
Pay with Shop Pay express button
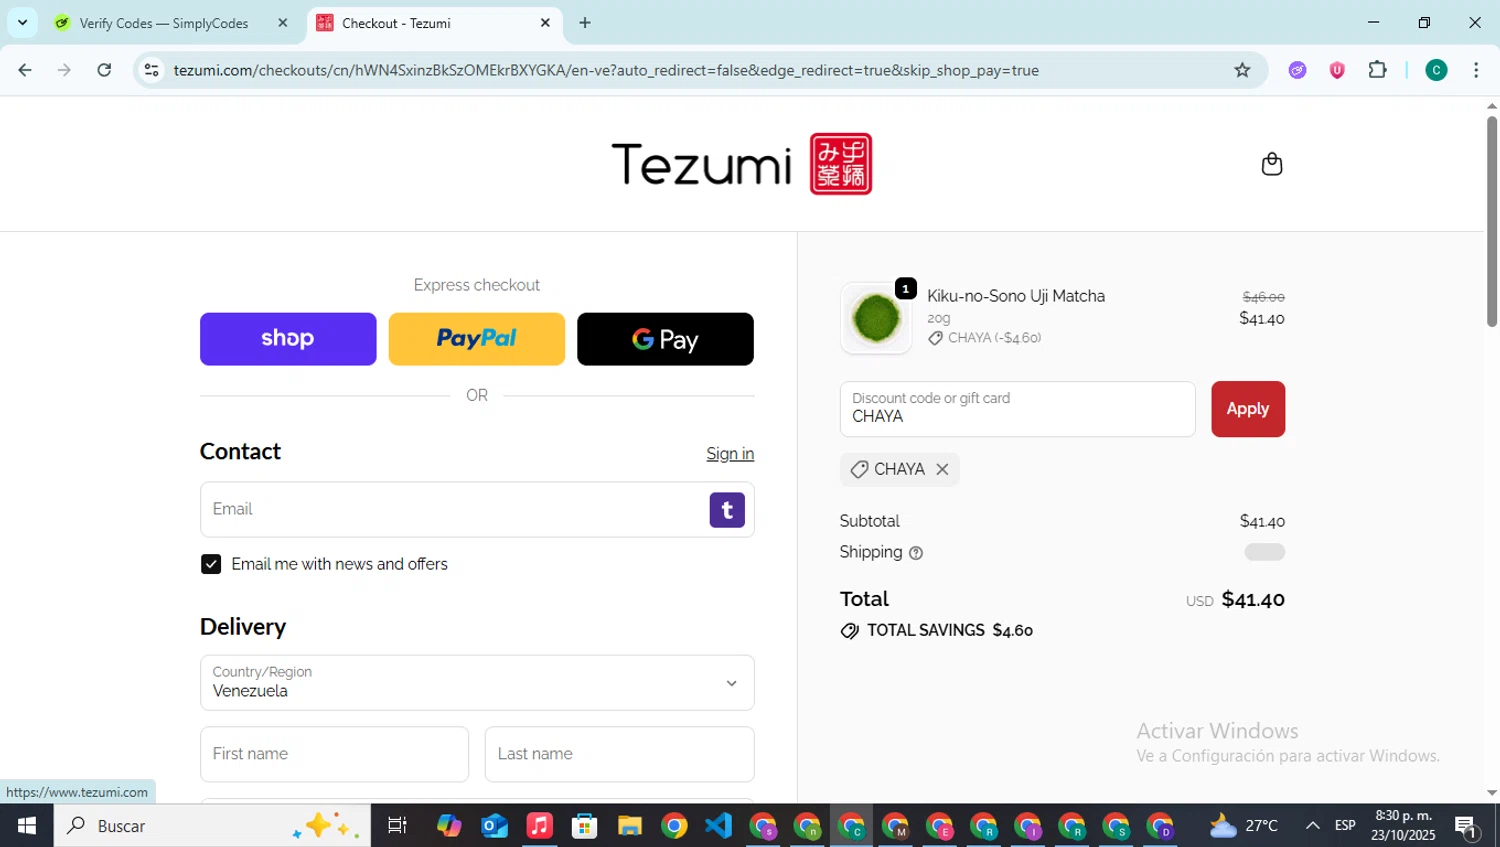click(288, 339)
